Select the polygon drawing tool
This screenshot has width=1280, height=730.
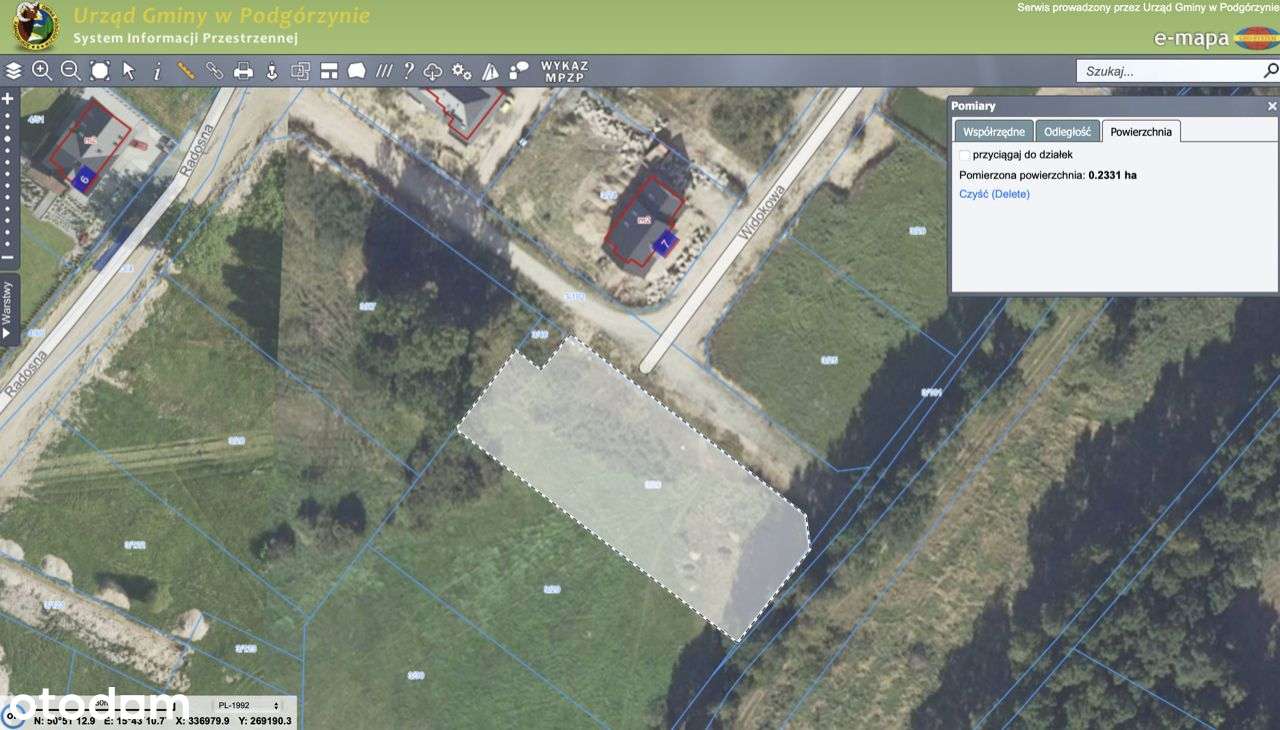pos(357,71)
